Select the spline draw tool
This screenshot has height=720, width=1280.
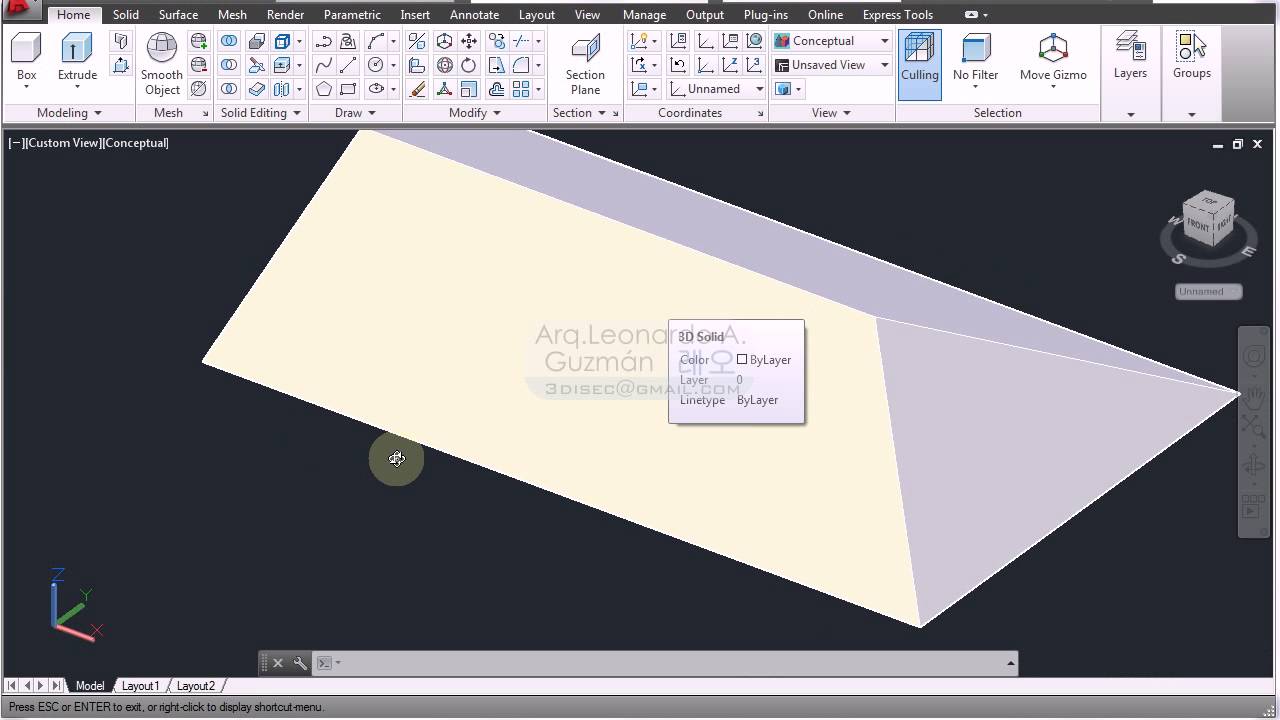click(324, 65)
